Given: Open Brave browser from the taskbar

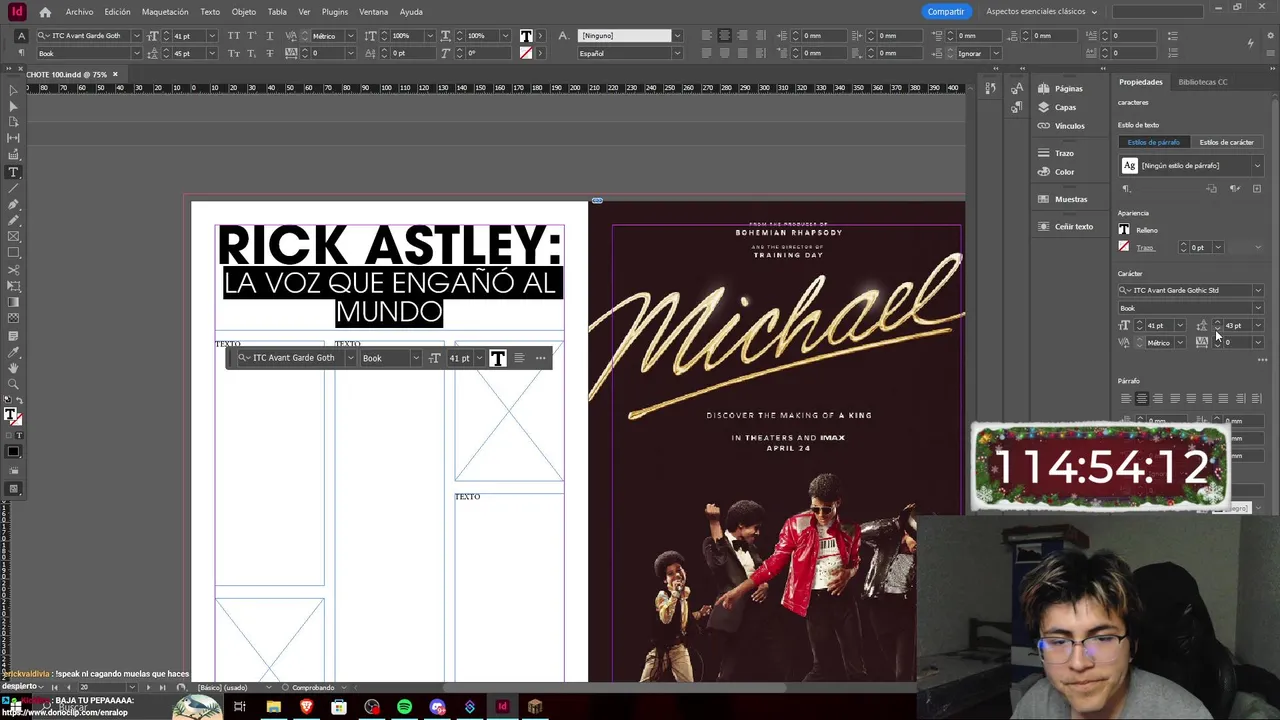Looking at the screenshot, I should [306, 707].
